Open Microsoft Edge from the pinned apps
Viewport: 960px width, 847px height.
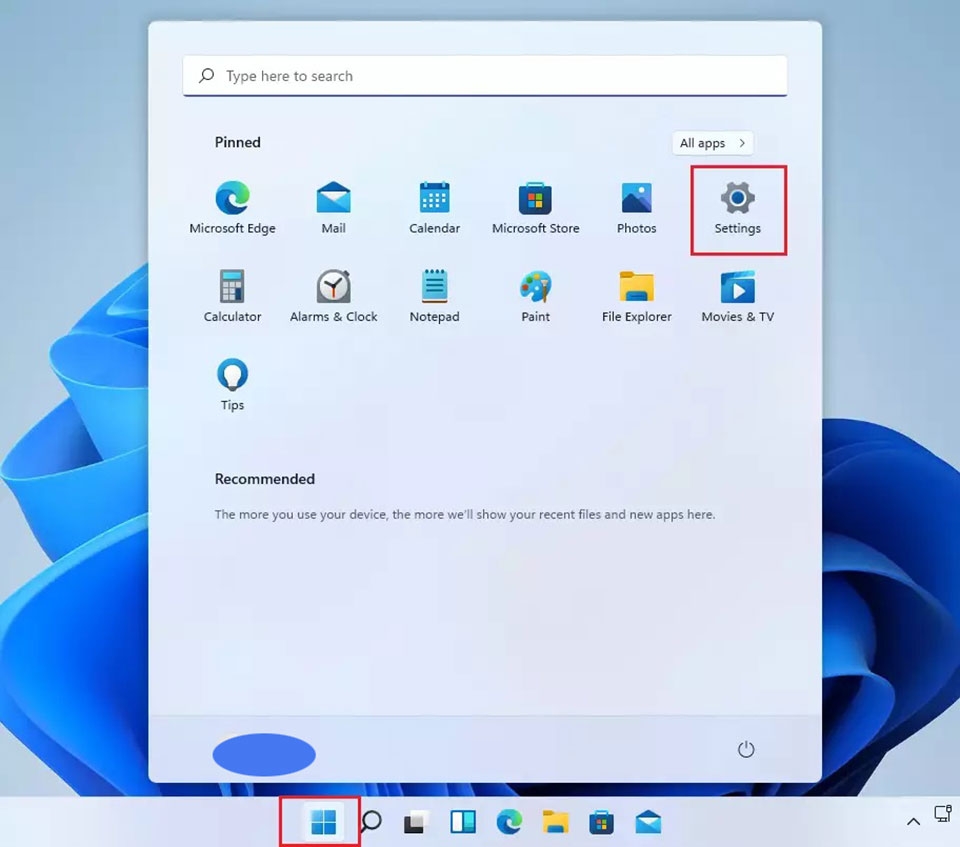click(232, 199)
